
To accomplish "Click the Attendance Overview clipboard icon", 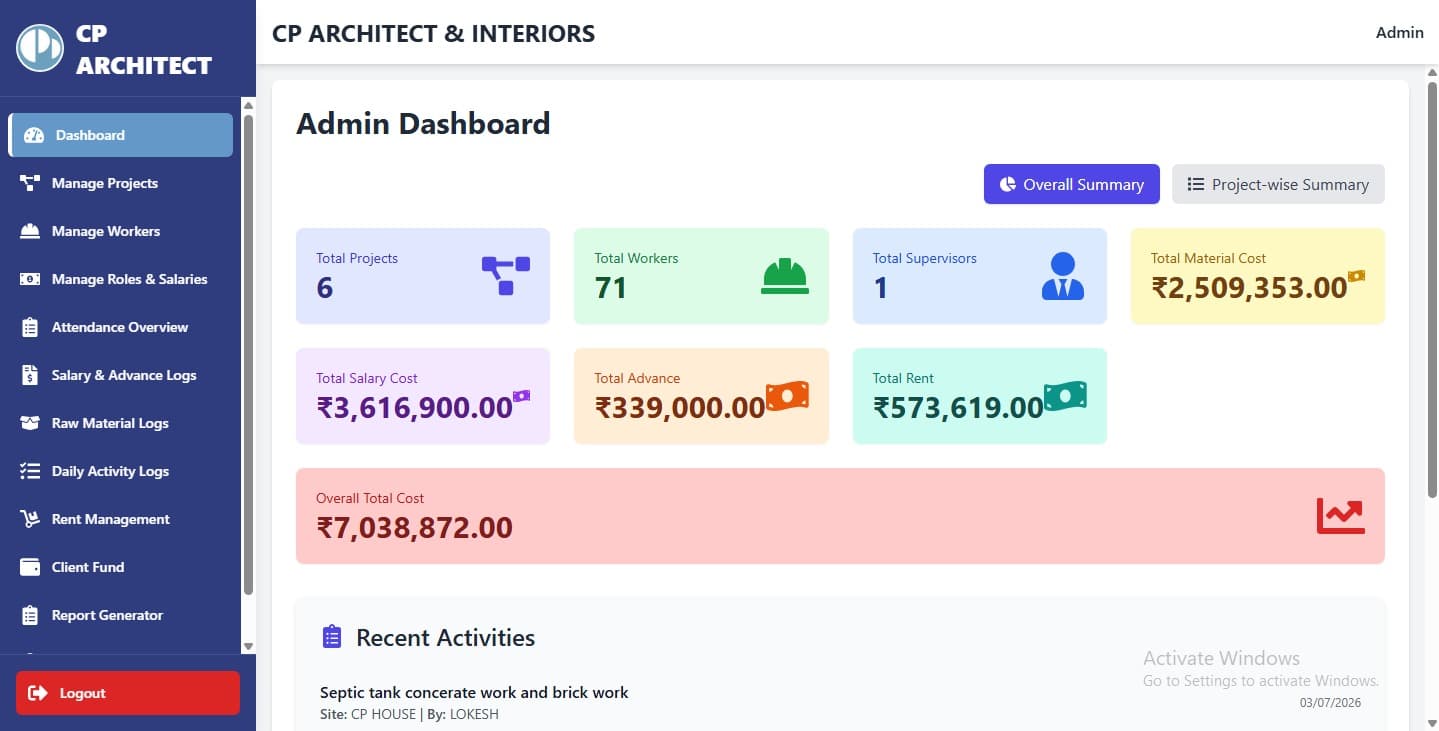I will [x=30, y=327].
